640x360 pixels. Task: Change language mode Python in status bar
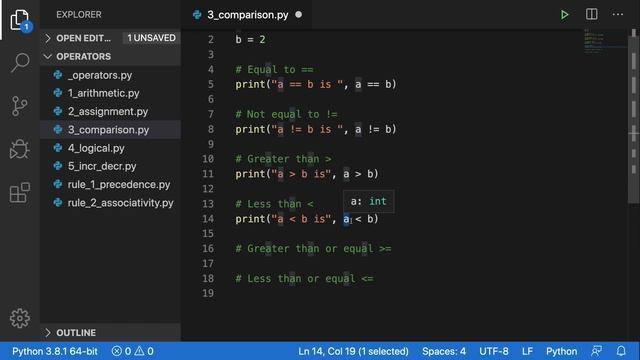[x=561, y=351]
